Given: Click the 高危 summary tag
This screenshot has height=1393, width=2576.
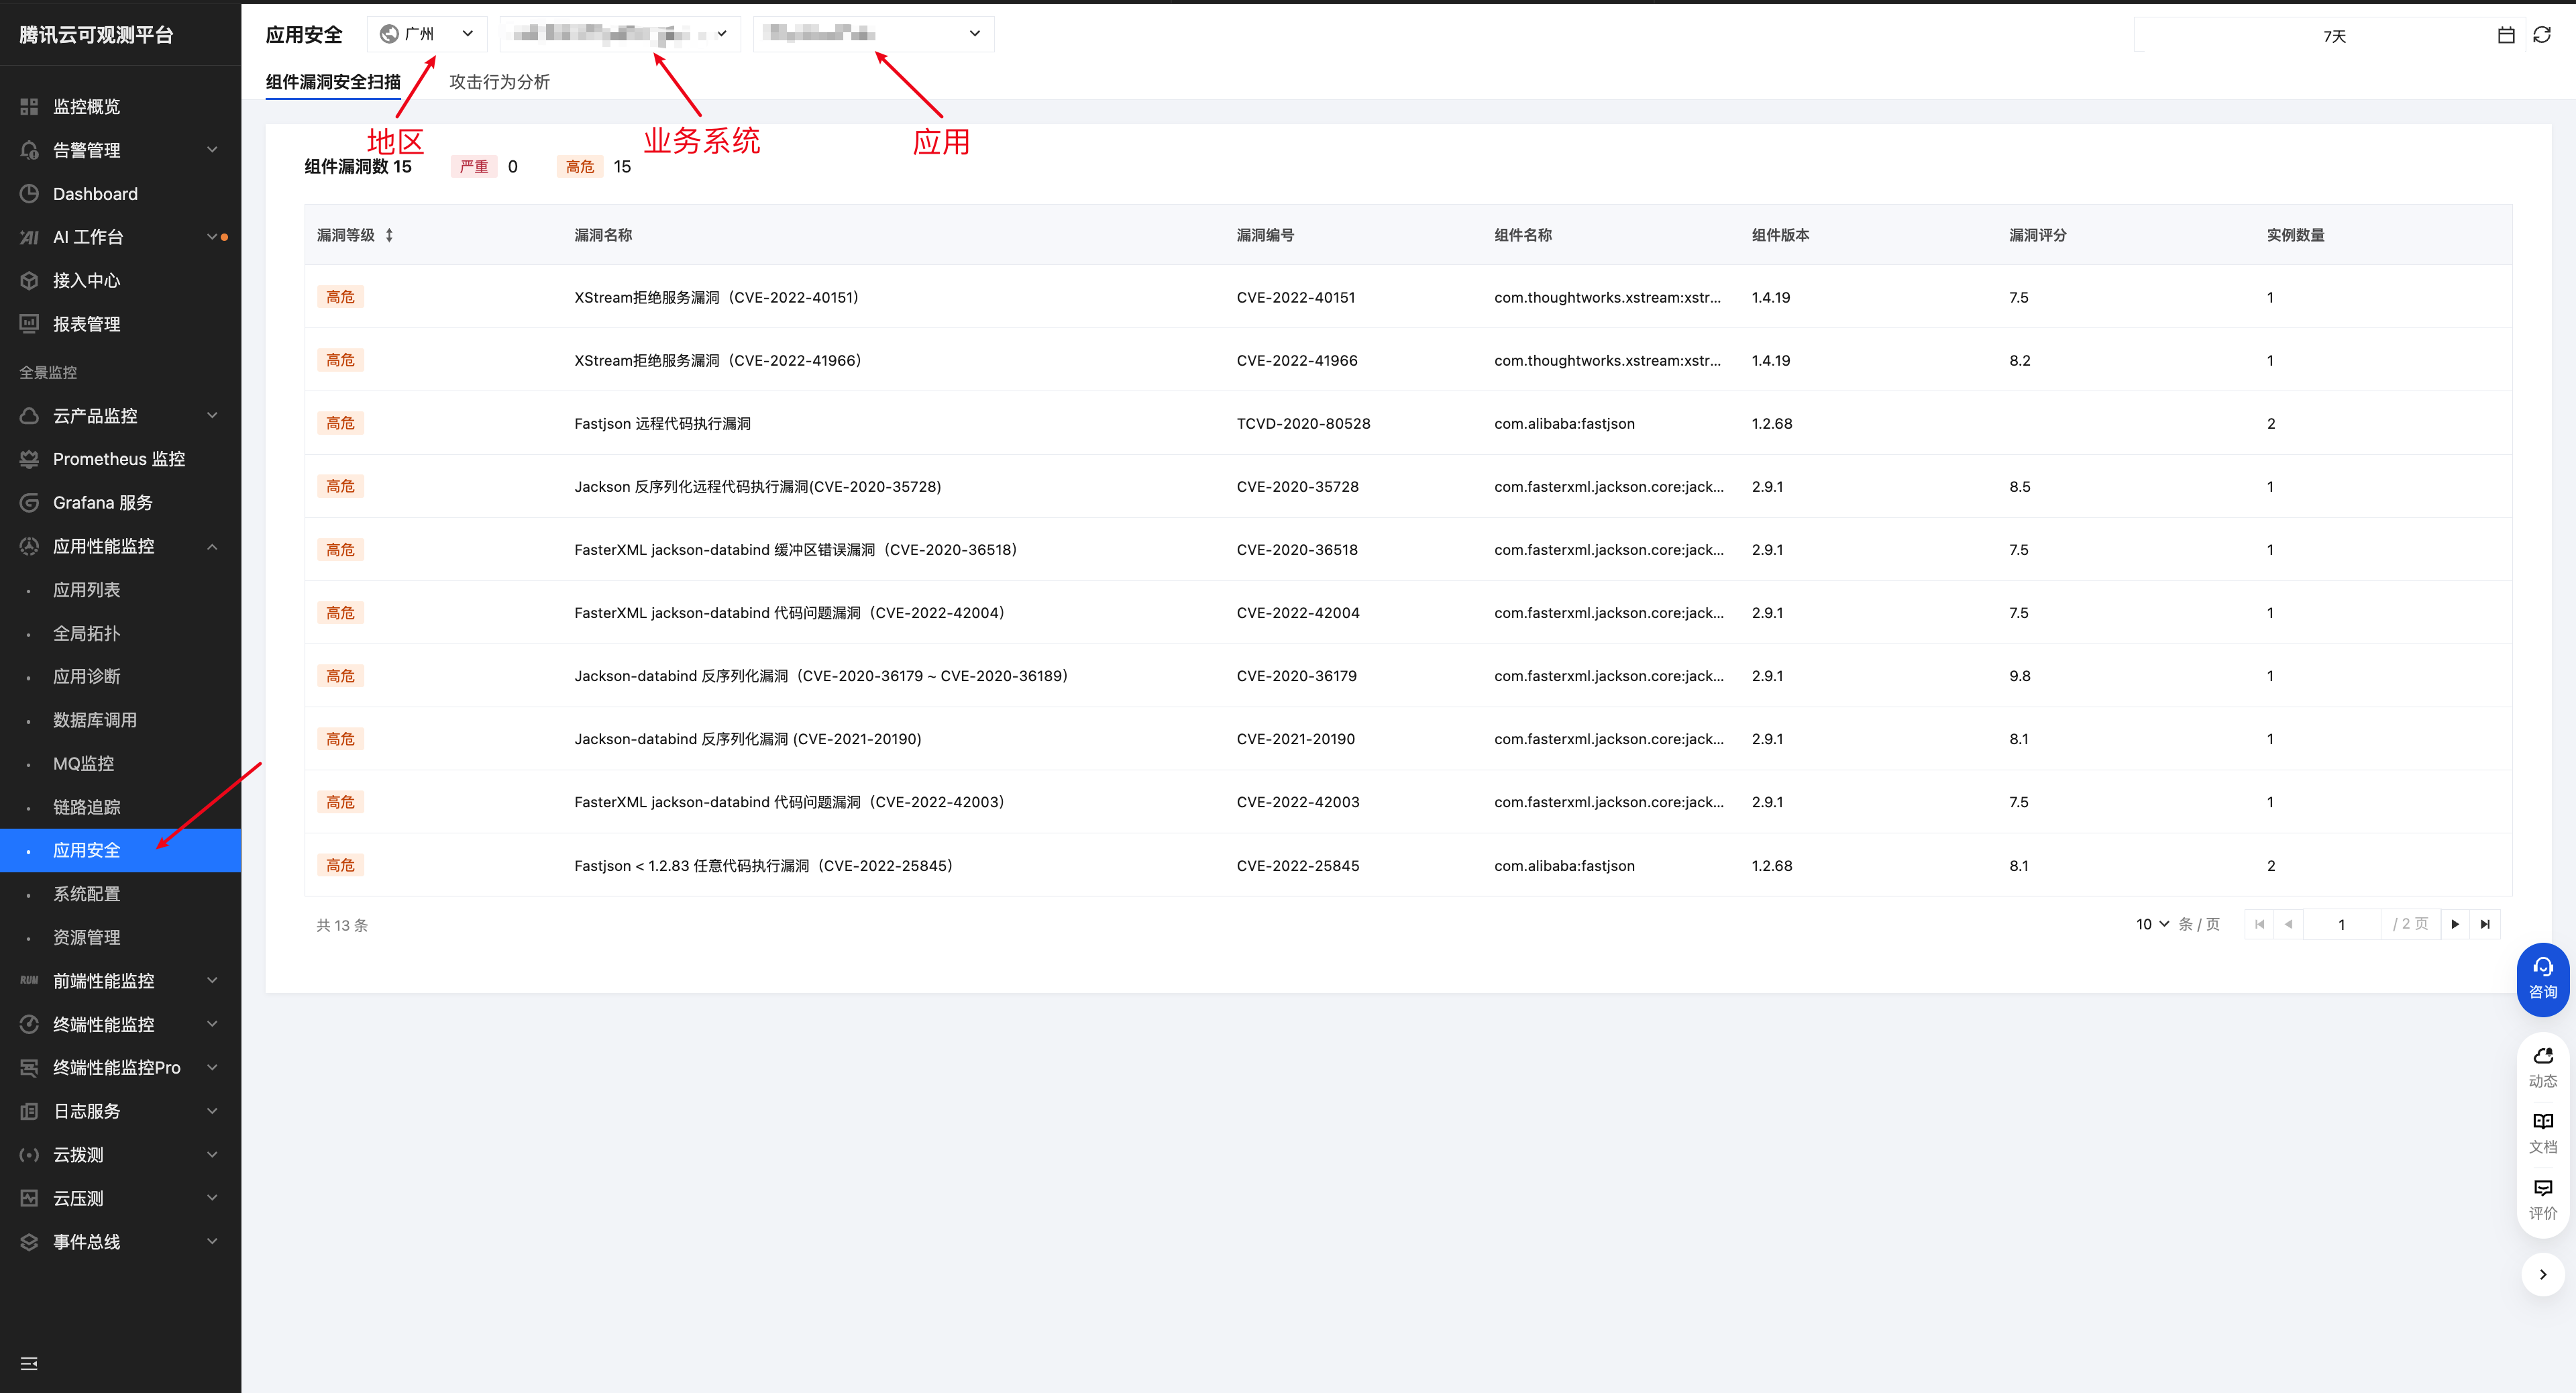Looking at the screenshot, I should (580, 167).
